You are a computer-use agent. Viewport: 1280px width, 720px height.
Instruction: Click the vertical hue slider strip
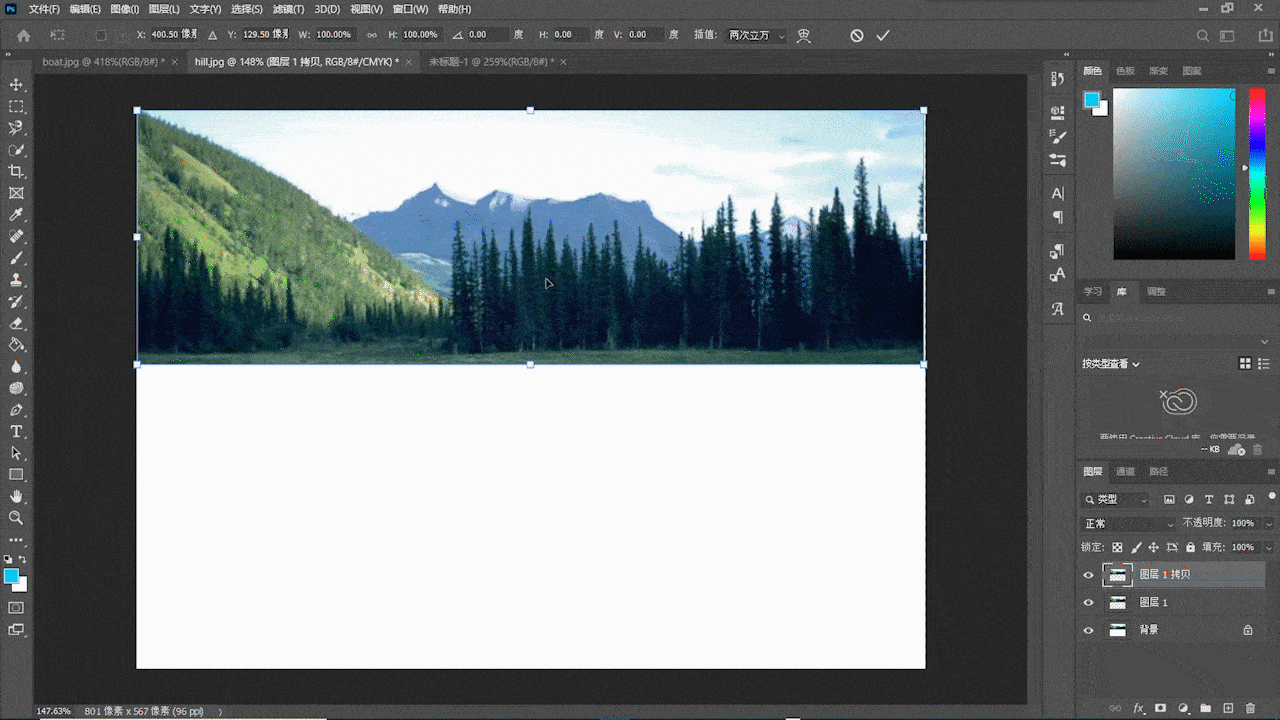click(x=1257, y=173)
